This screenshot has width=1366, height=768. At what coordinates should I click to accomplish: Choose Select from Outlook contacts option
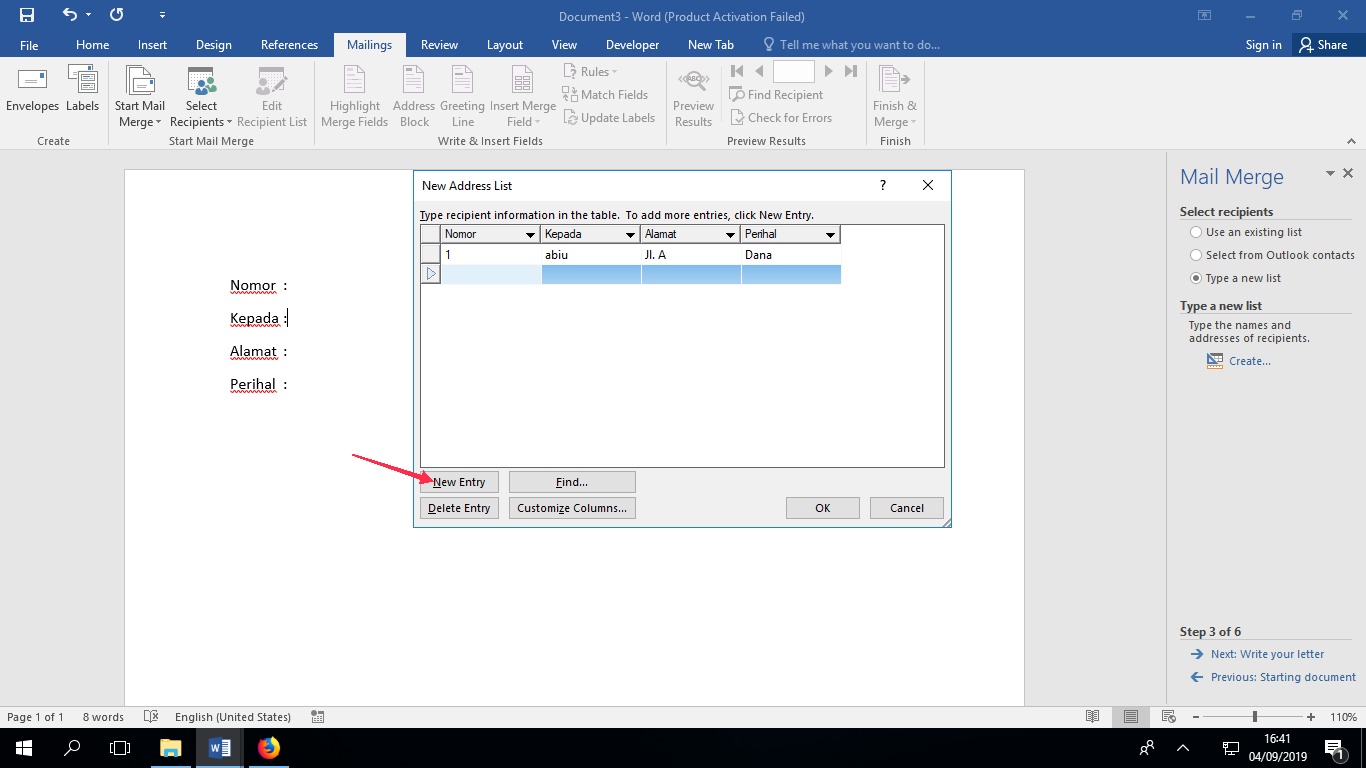tap(1196, 255)
